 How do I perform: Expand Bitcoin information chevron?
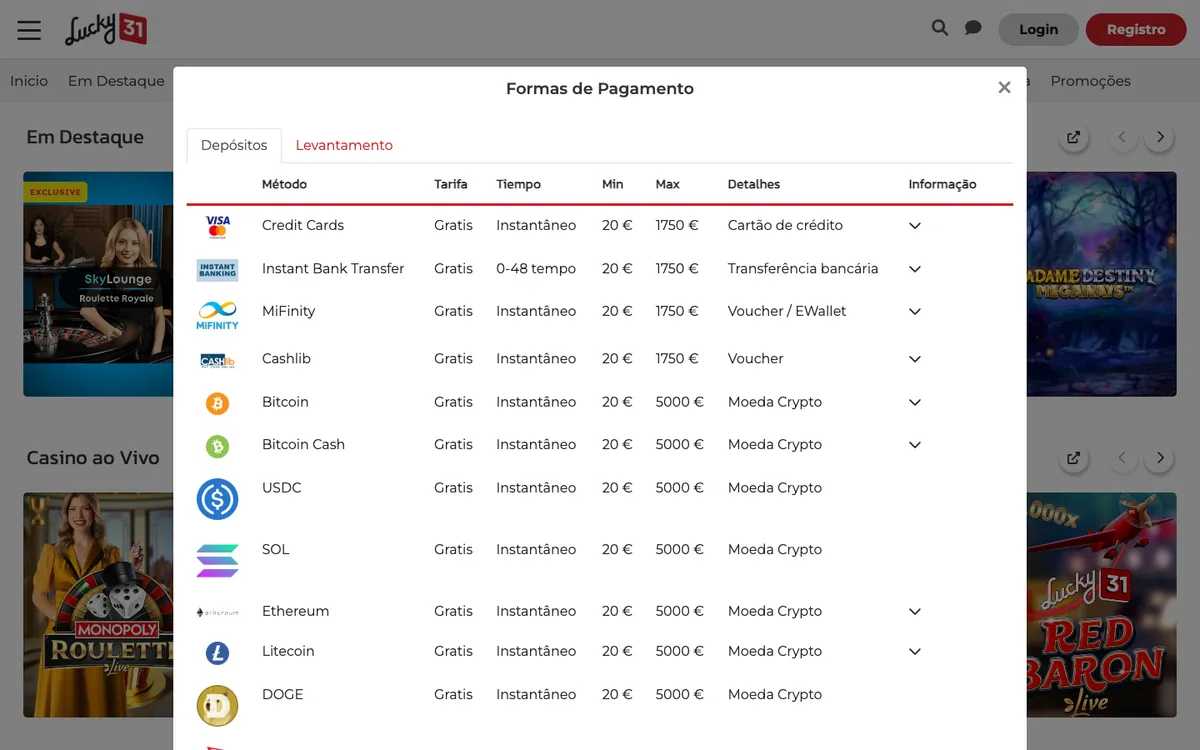pyautogui.click(x=915, y=402)
